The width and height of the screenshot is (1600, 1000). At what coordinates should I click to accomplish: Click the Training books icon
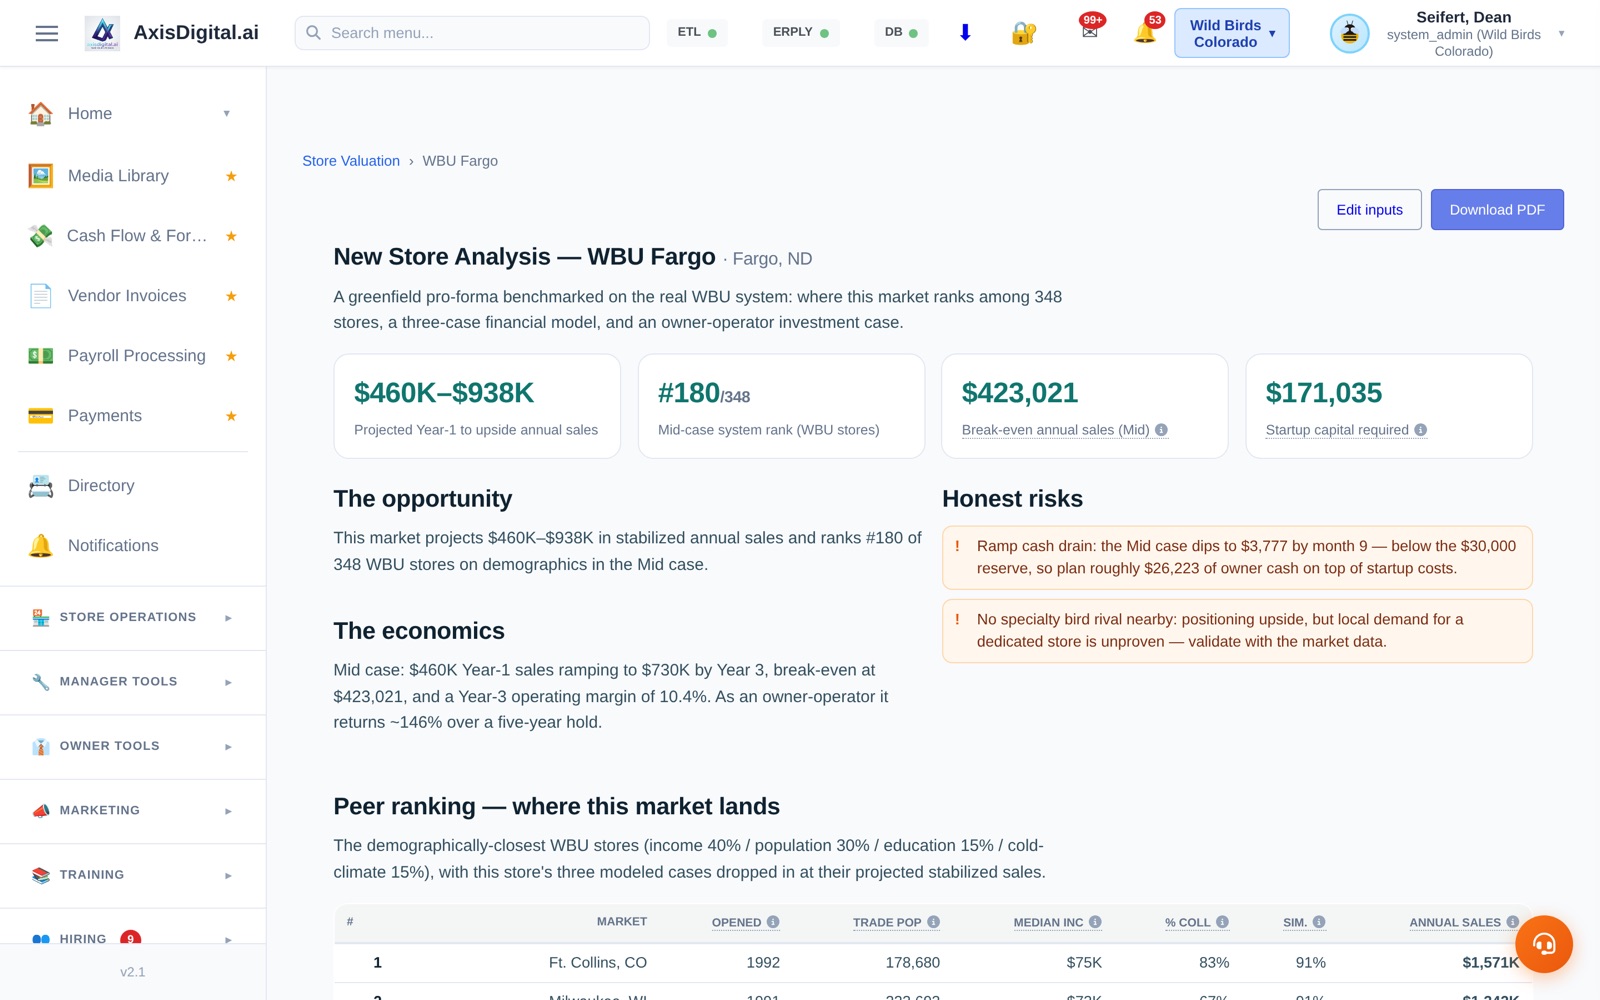(41, 875)
